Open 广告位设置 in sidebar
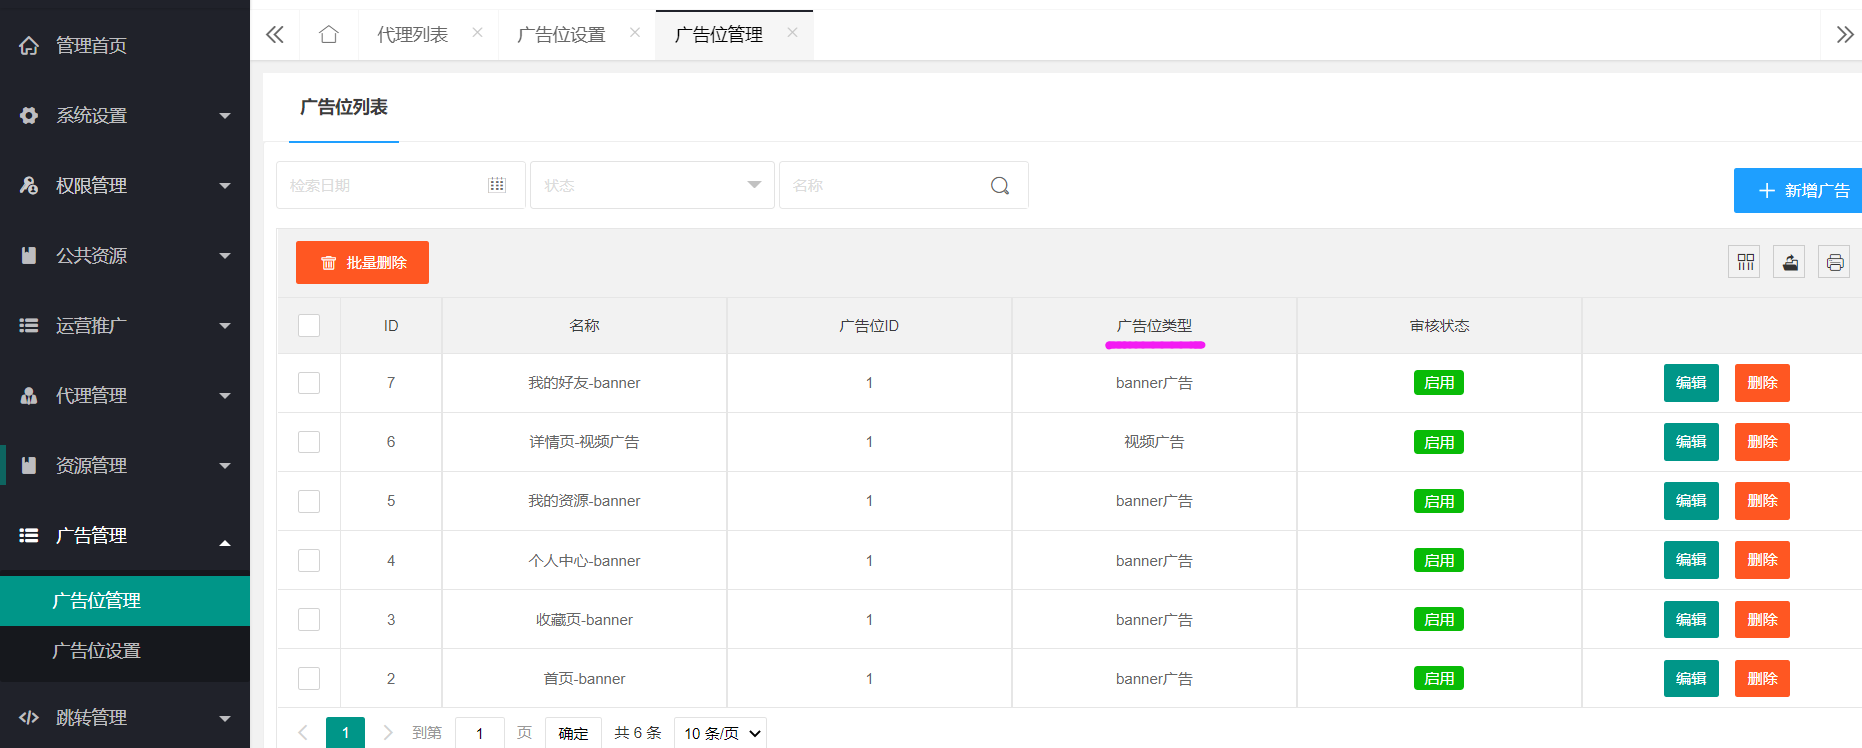1862x748 pixels. 125,651
